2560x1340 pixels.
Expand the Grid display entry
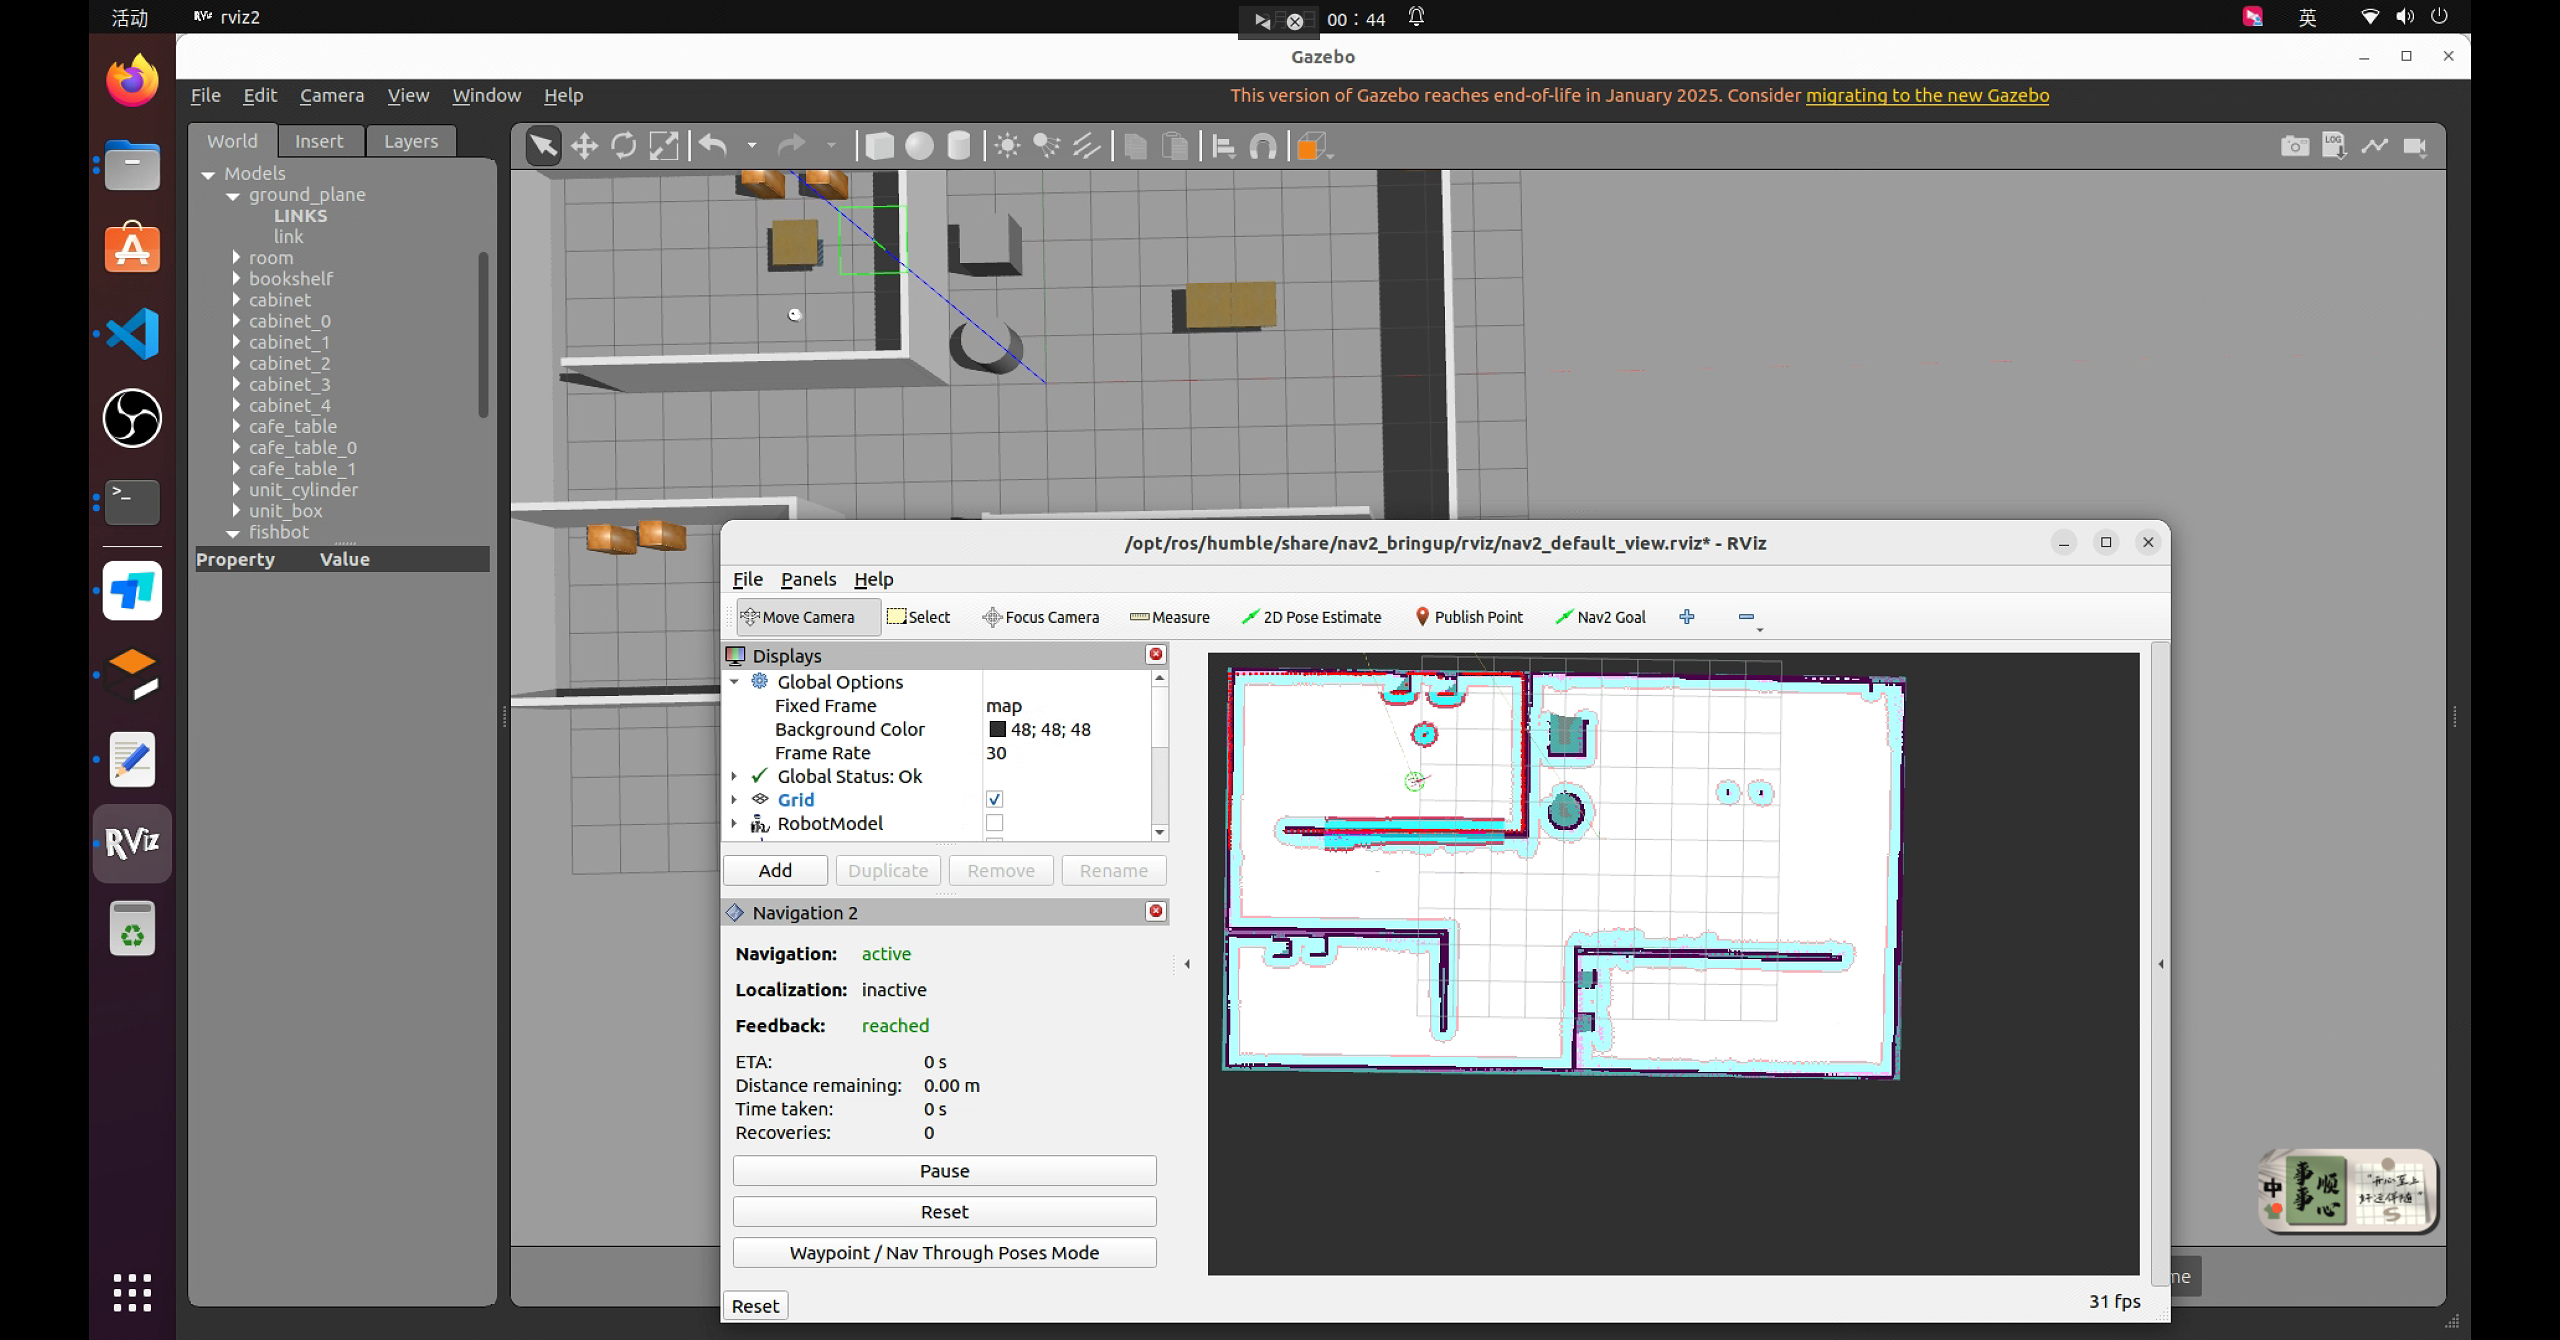pos(735,800)
